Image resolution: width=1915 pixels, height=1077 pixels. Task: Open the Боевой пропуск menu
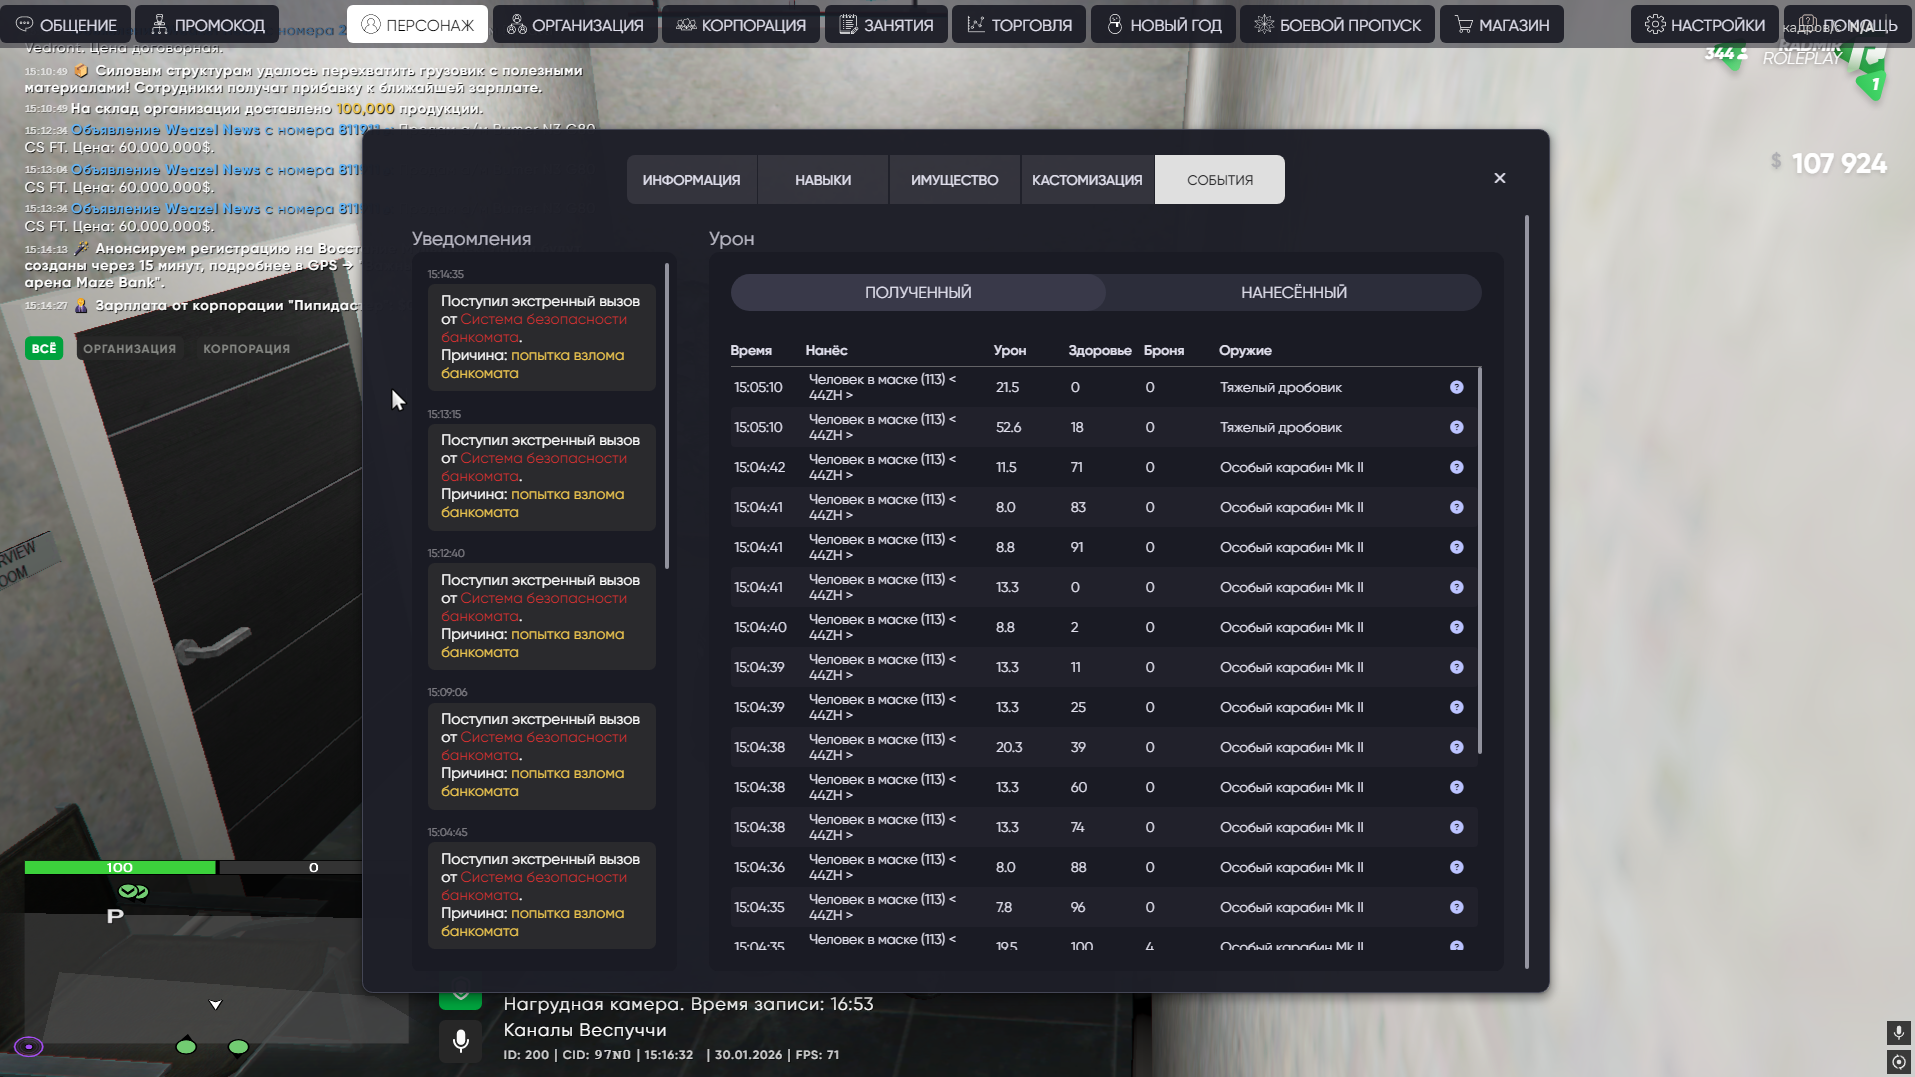pyautogui.click(x=1337, y=24)
